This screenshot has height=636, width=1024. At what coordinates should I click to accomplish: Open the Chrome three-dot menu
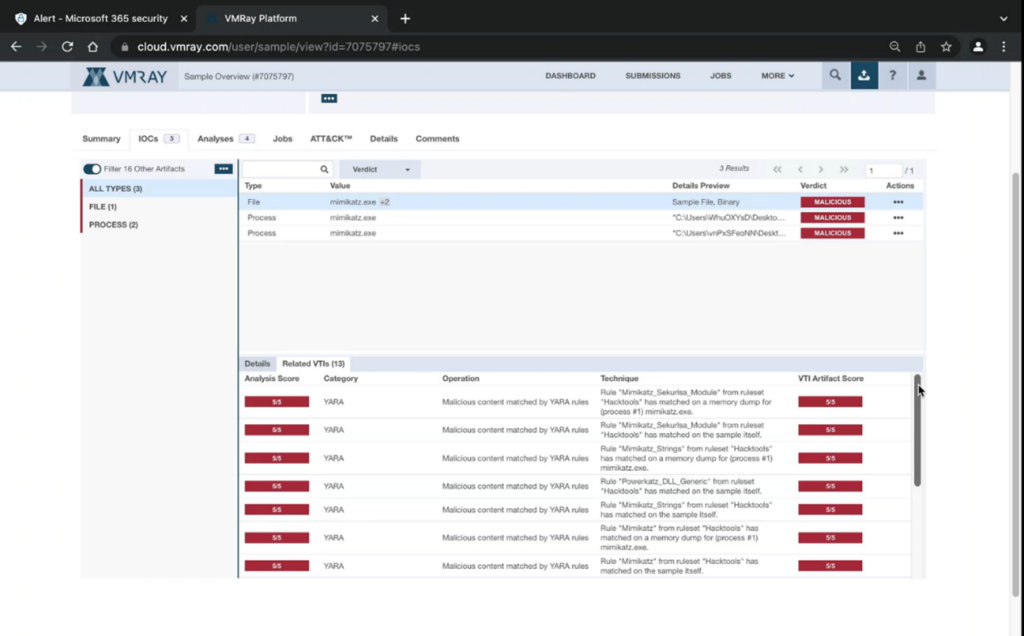pyautogui.click(x=1004, y=46)
